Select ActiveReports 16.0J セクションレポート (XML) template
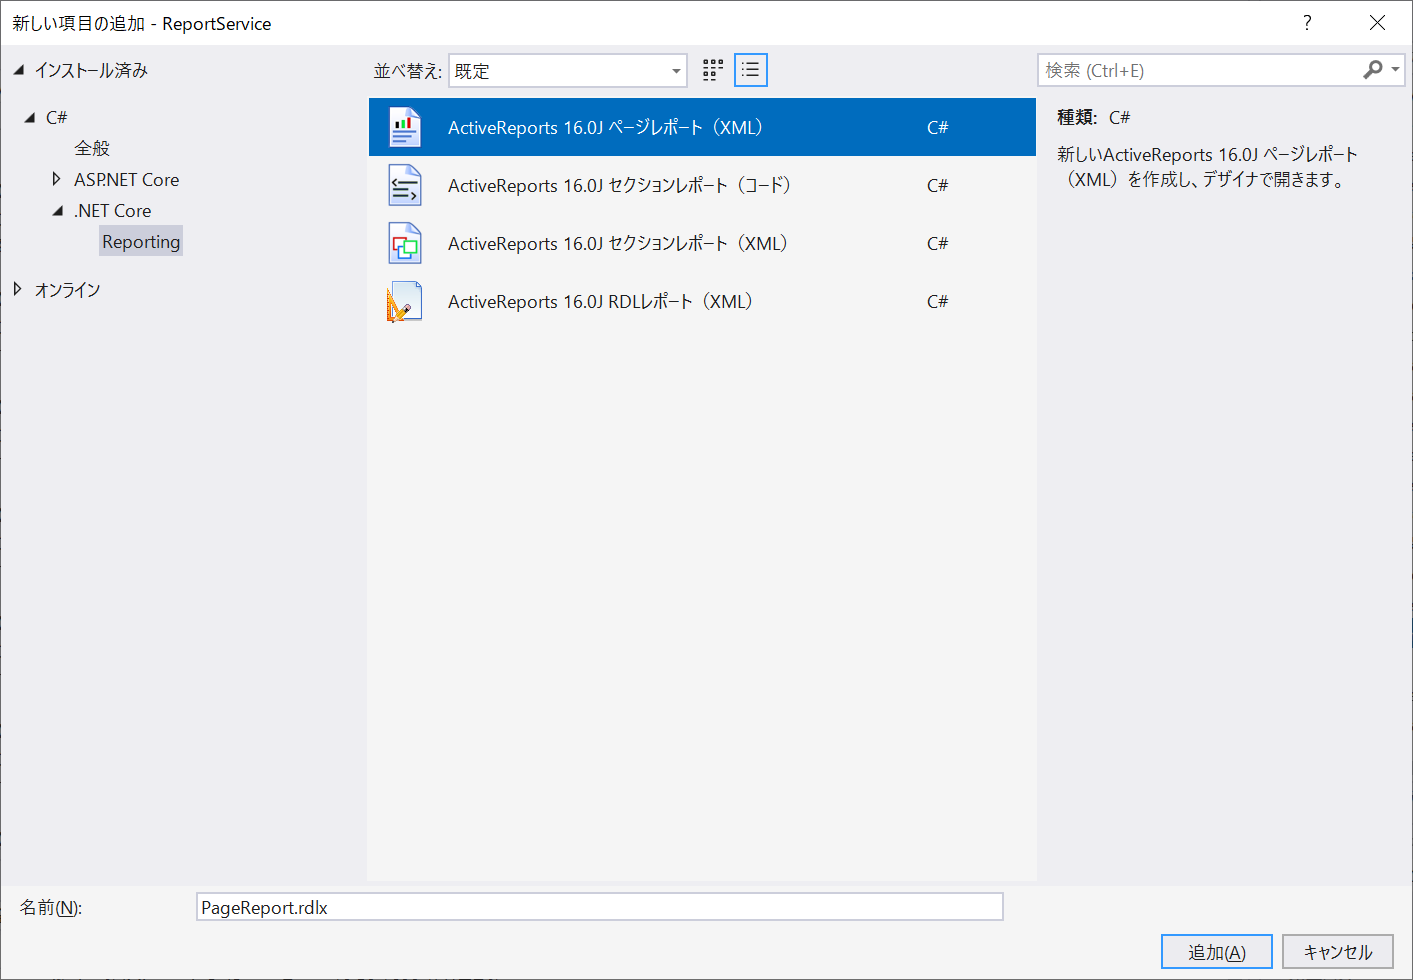1413x980 pixels. [x=702, y=243]
